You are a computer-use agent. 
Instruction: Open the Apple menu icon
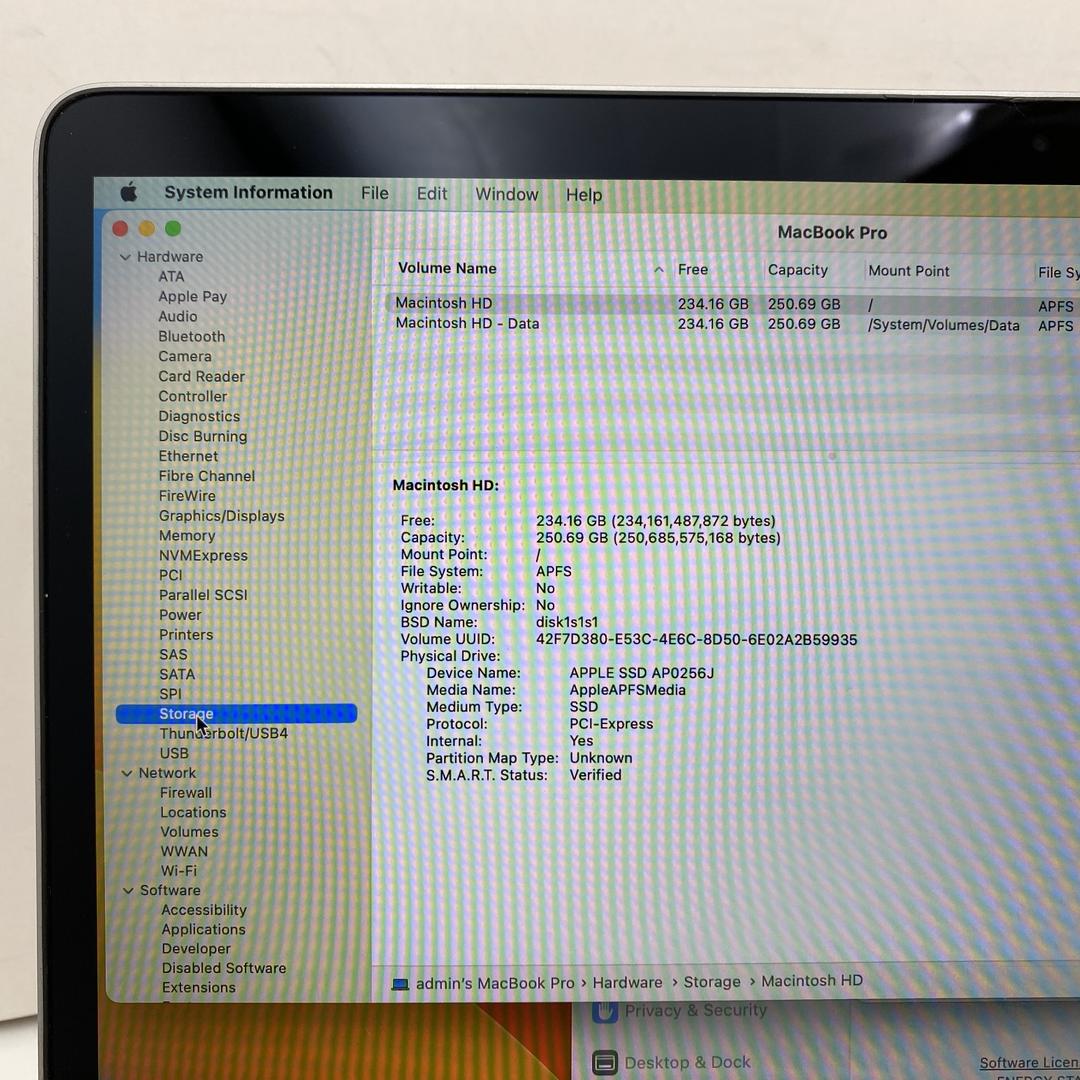129,192
